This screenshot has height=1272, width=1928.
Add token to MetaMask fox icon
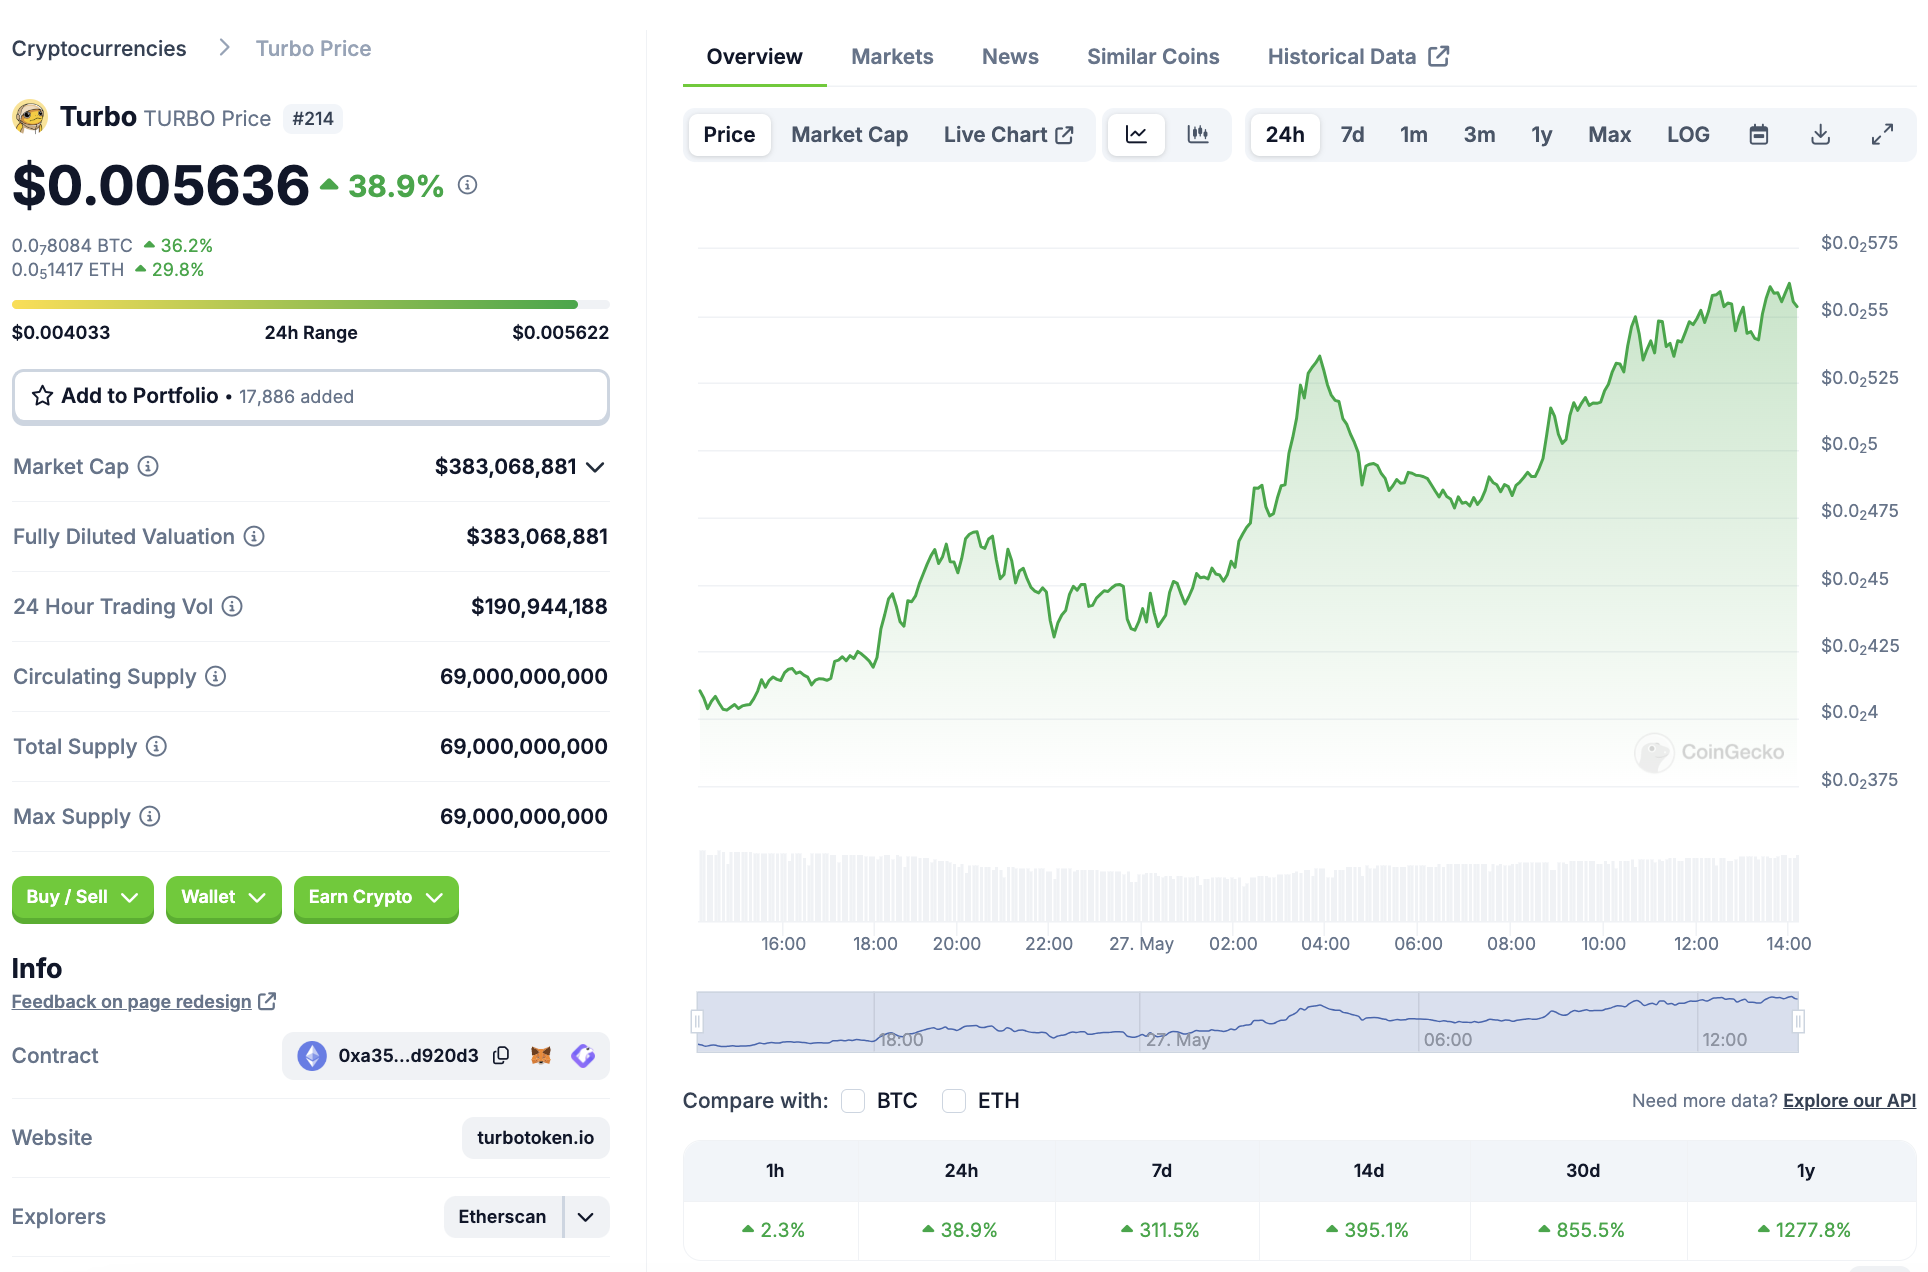[541, 1056]
